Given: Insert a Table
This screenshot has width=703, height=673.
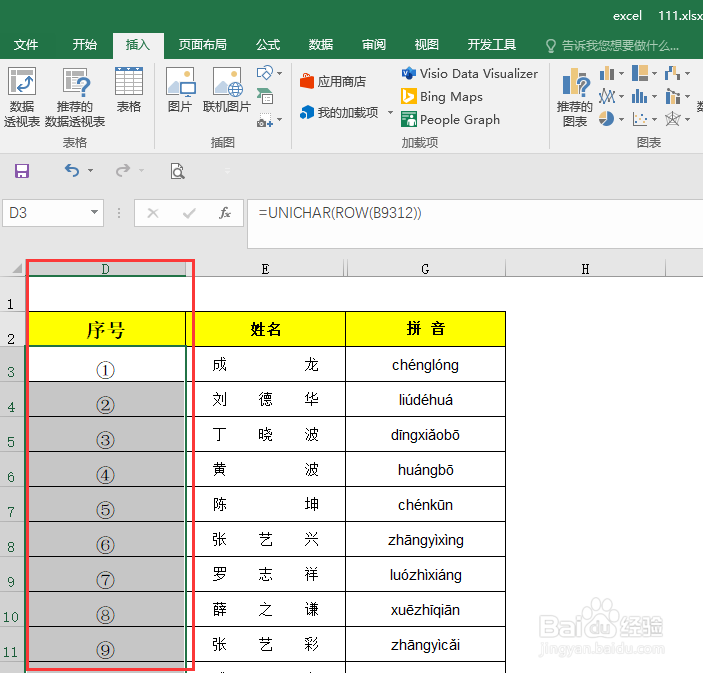Looking at the screenshot, I should (x=129, y=90).
